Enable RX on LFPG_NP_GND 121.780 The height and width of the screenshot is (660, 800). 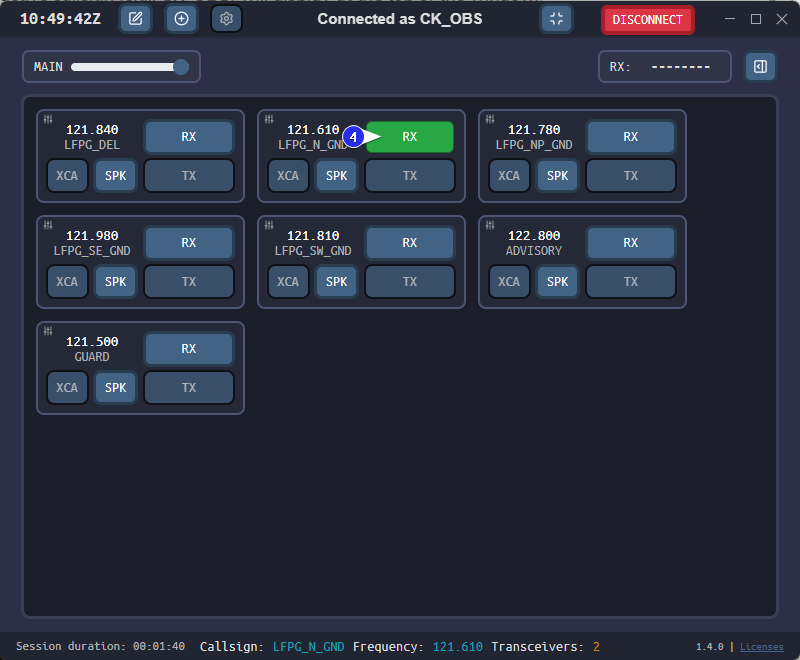(631, 137)
